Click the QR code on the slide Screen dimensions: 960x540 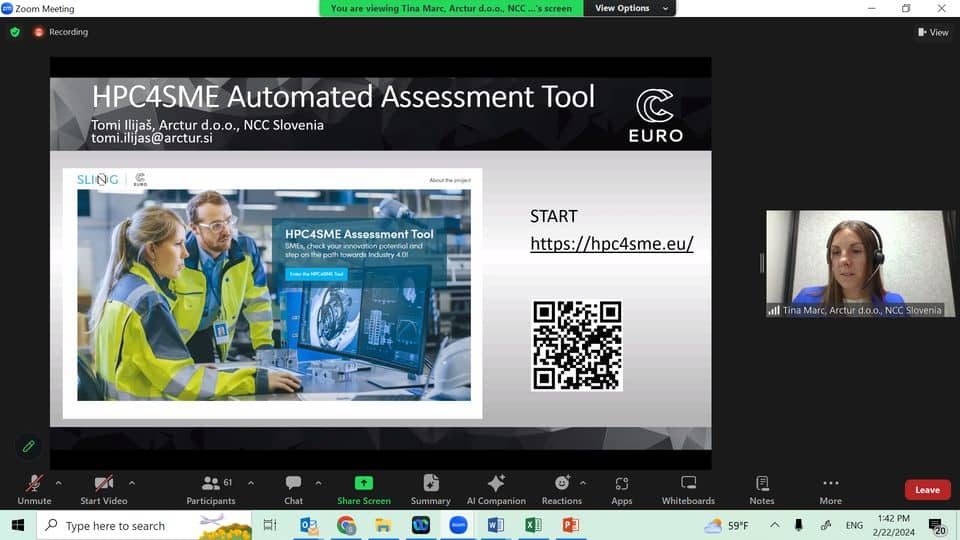pyautogui.click(x=577, y=345)
